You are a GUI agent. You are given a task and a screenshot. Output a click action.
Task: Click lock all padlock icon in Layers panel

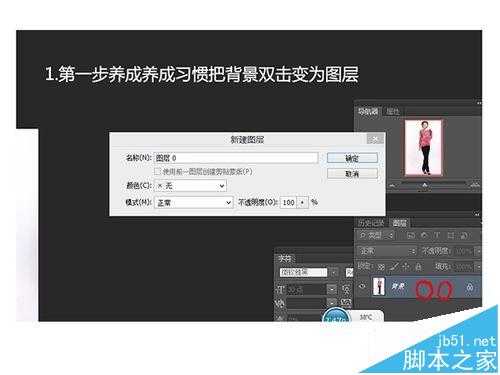click(x=418, y=267)
